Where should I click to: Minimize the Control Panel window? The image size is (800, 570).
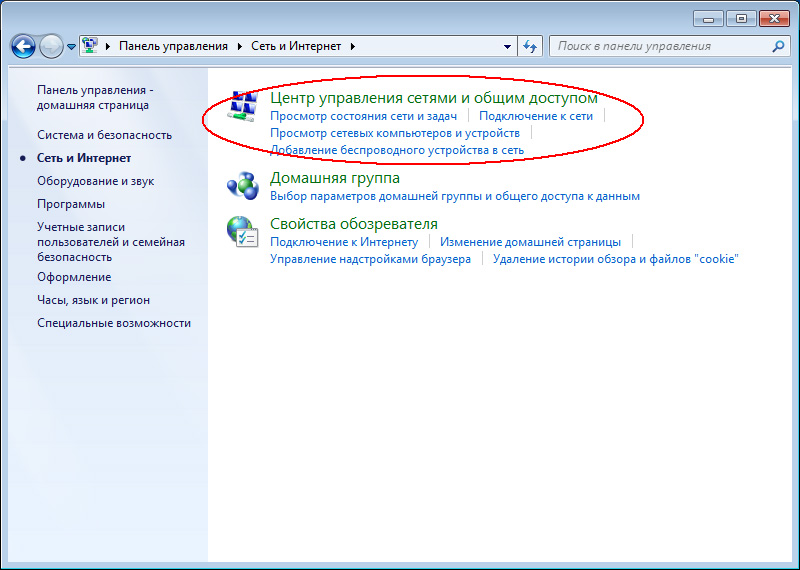click(708, 19)
